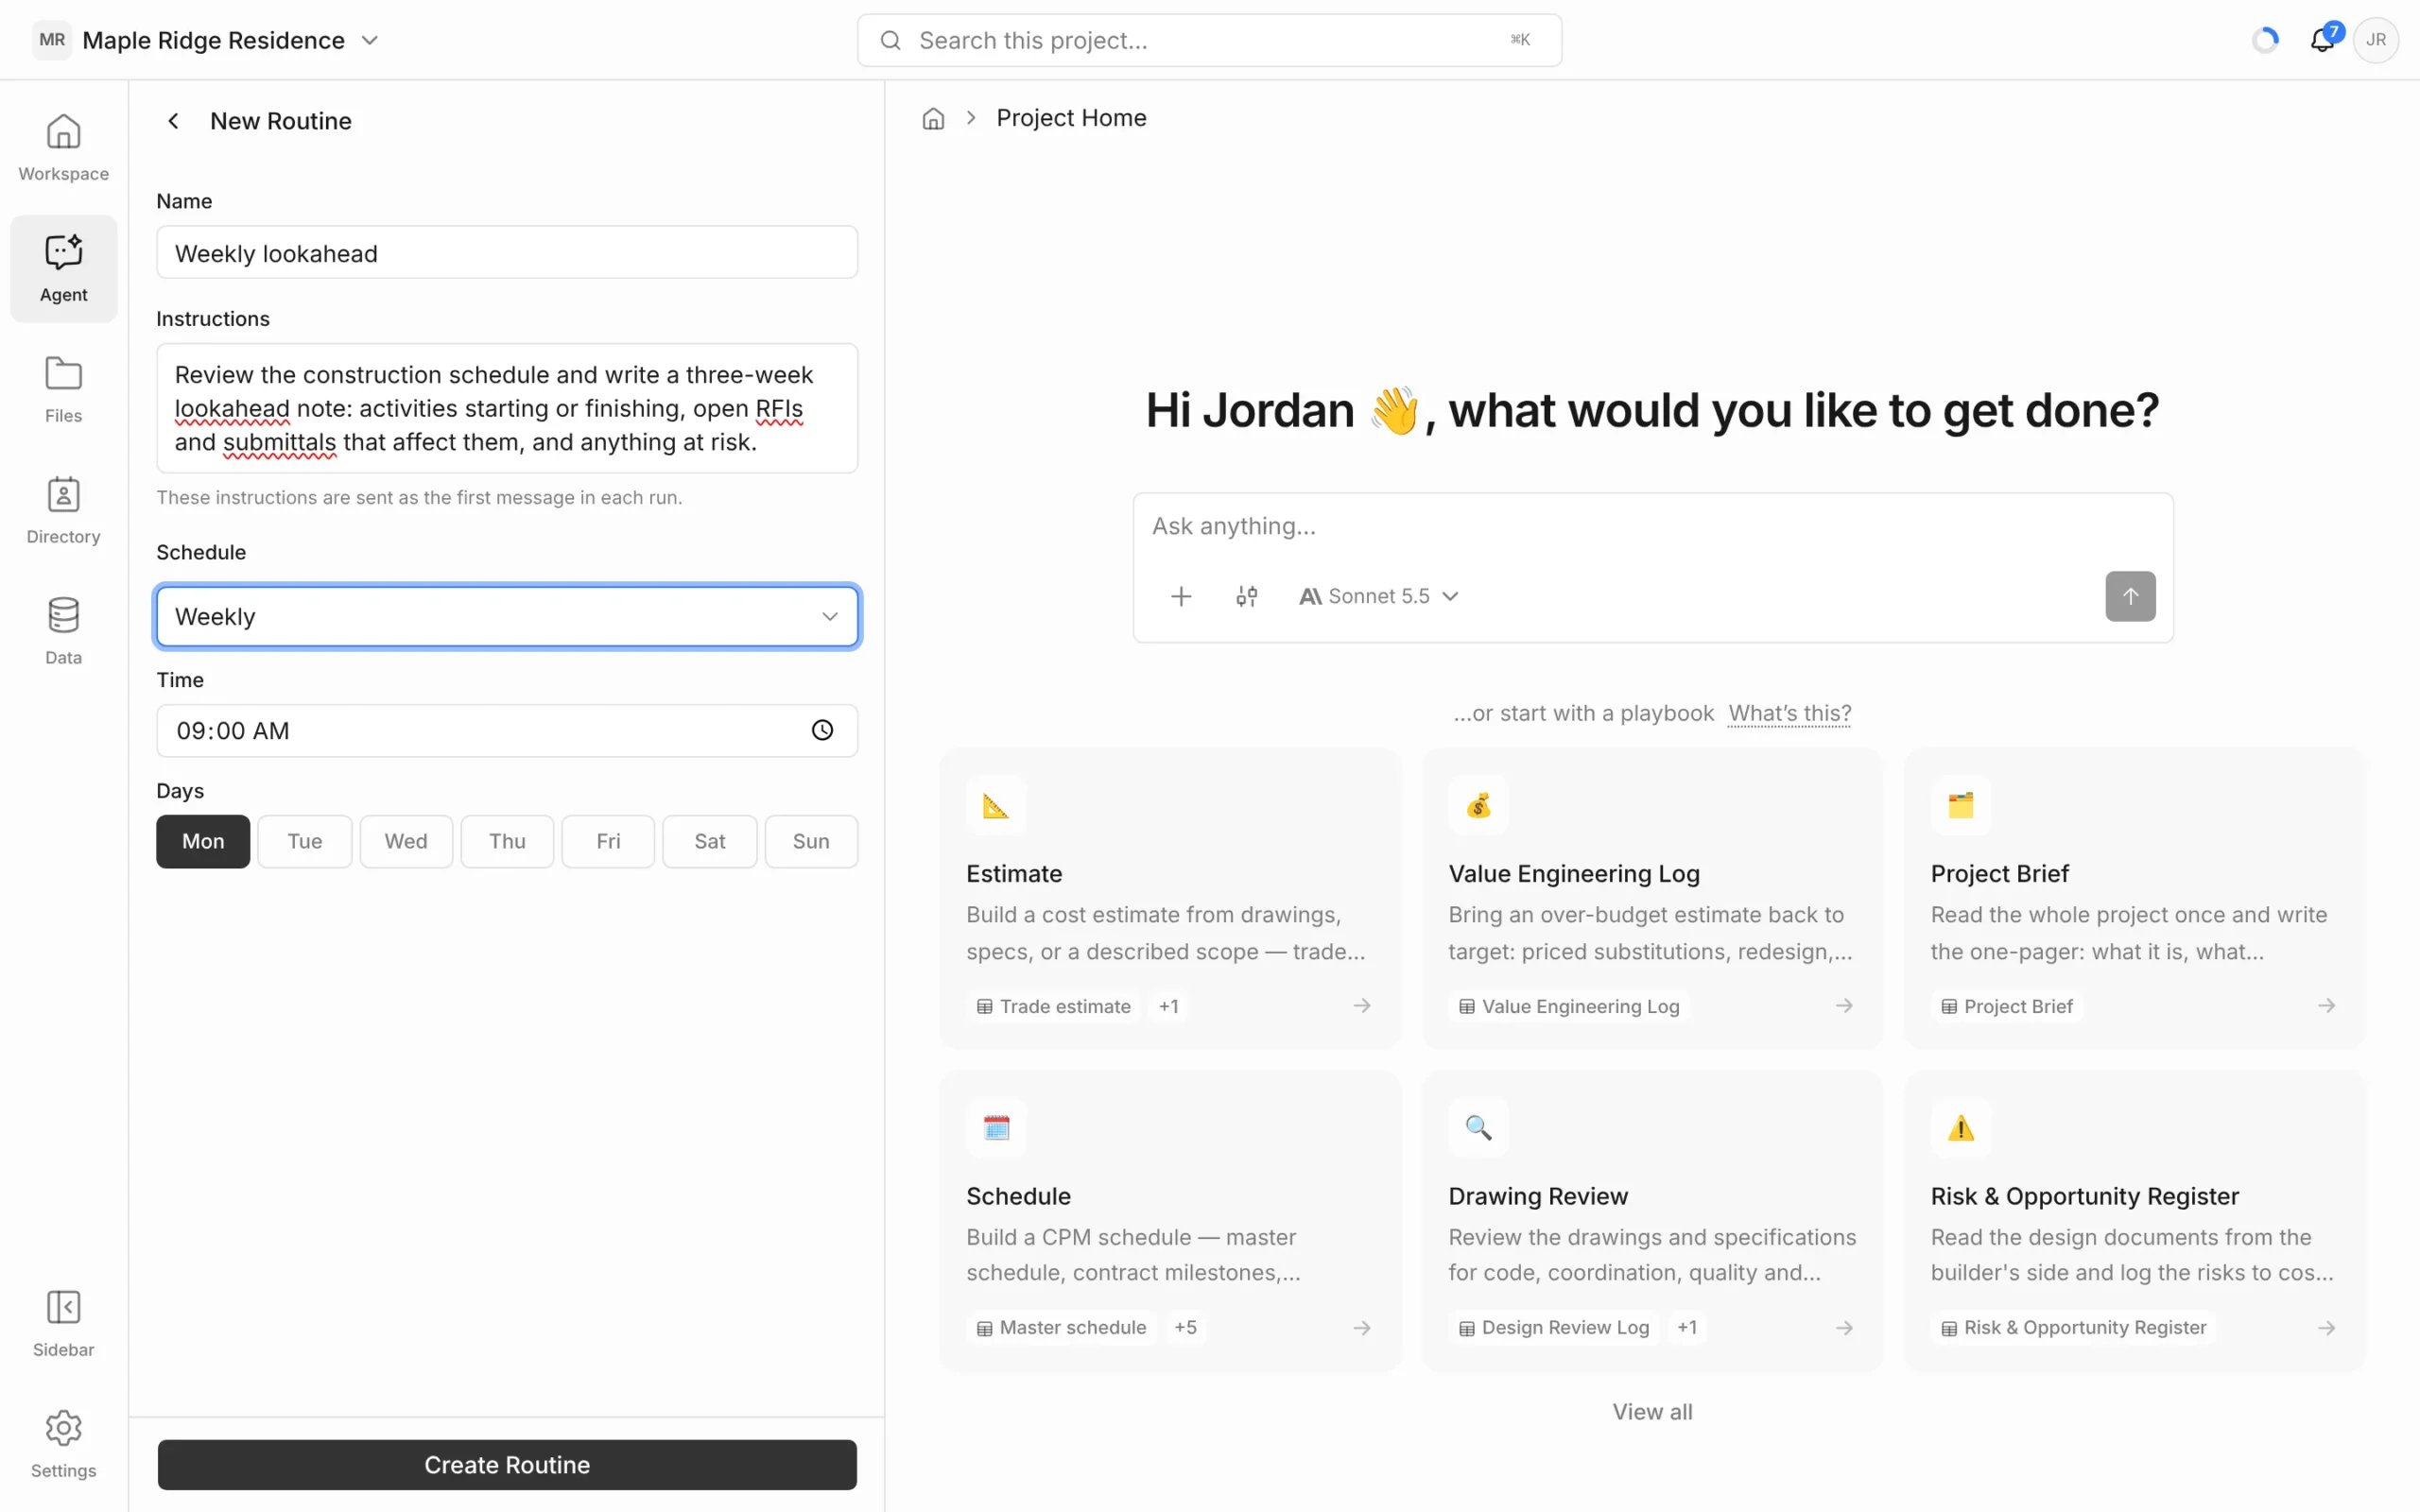Open the What's this? link
Viewport: 2420px width, 1512px height.
[x=1790, y=713]
